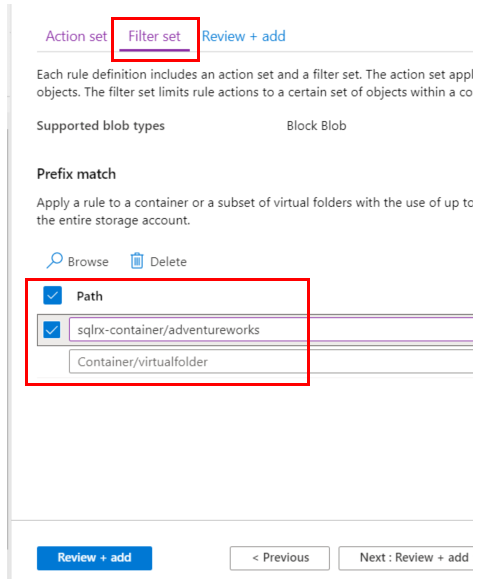Click the Browse text label
Viewport: 504px width, 582px height.
88,262
